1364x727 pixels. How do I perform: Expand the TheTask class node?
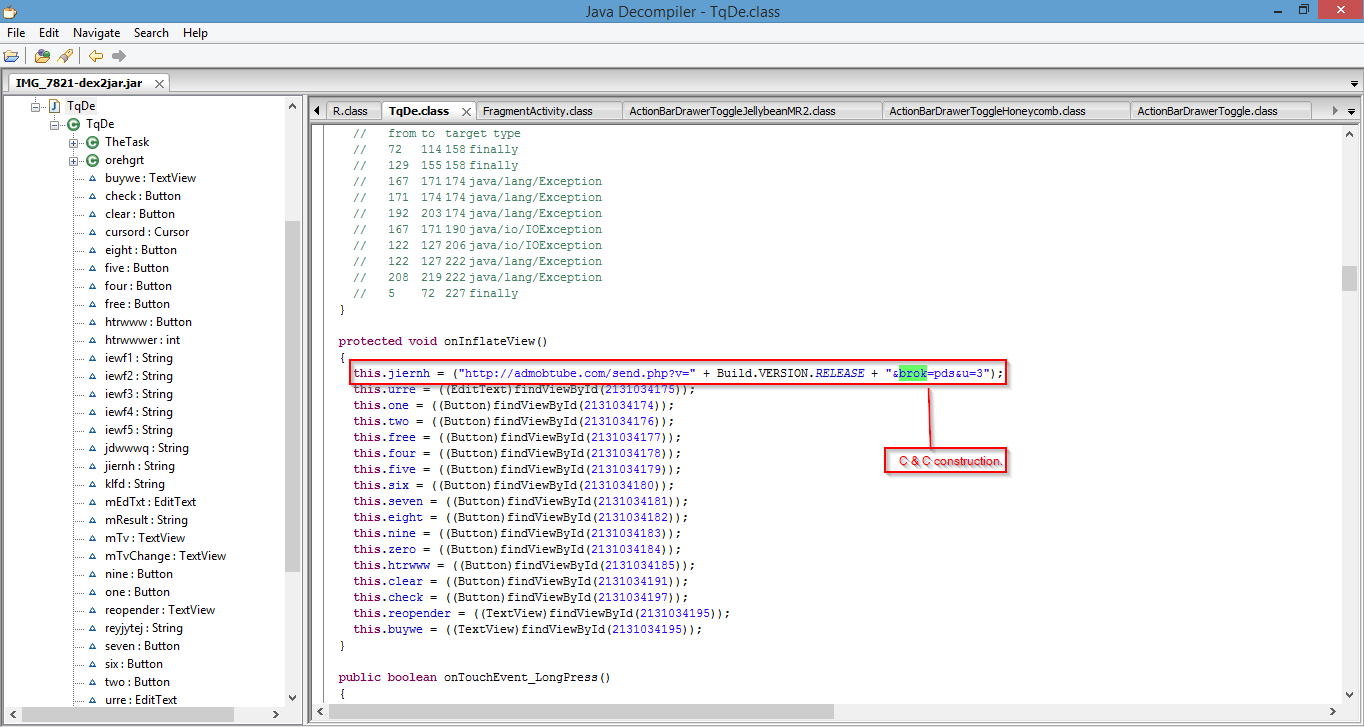point(73,142)
